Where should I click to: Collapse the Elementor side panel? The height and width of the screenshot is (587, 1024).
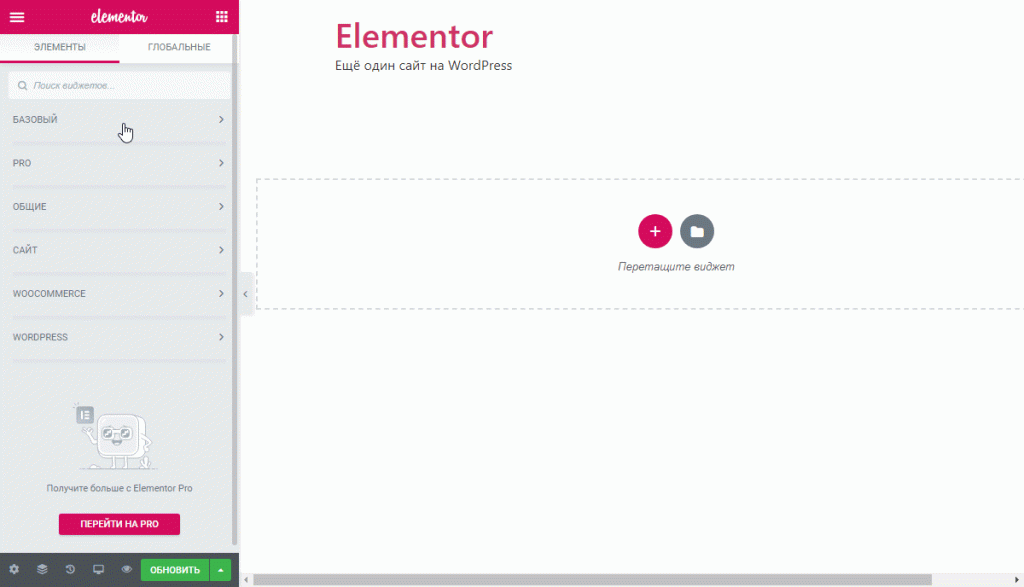tap(246, 294)
